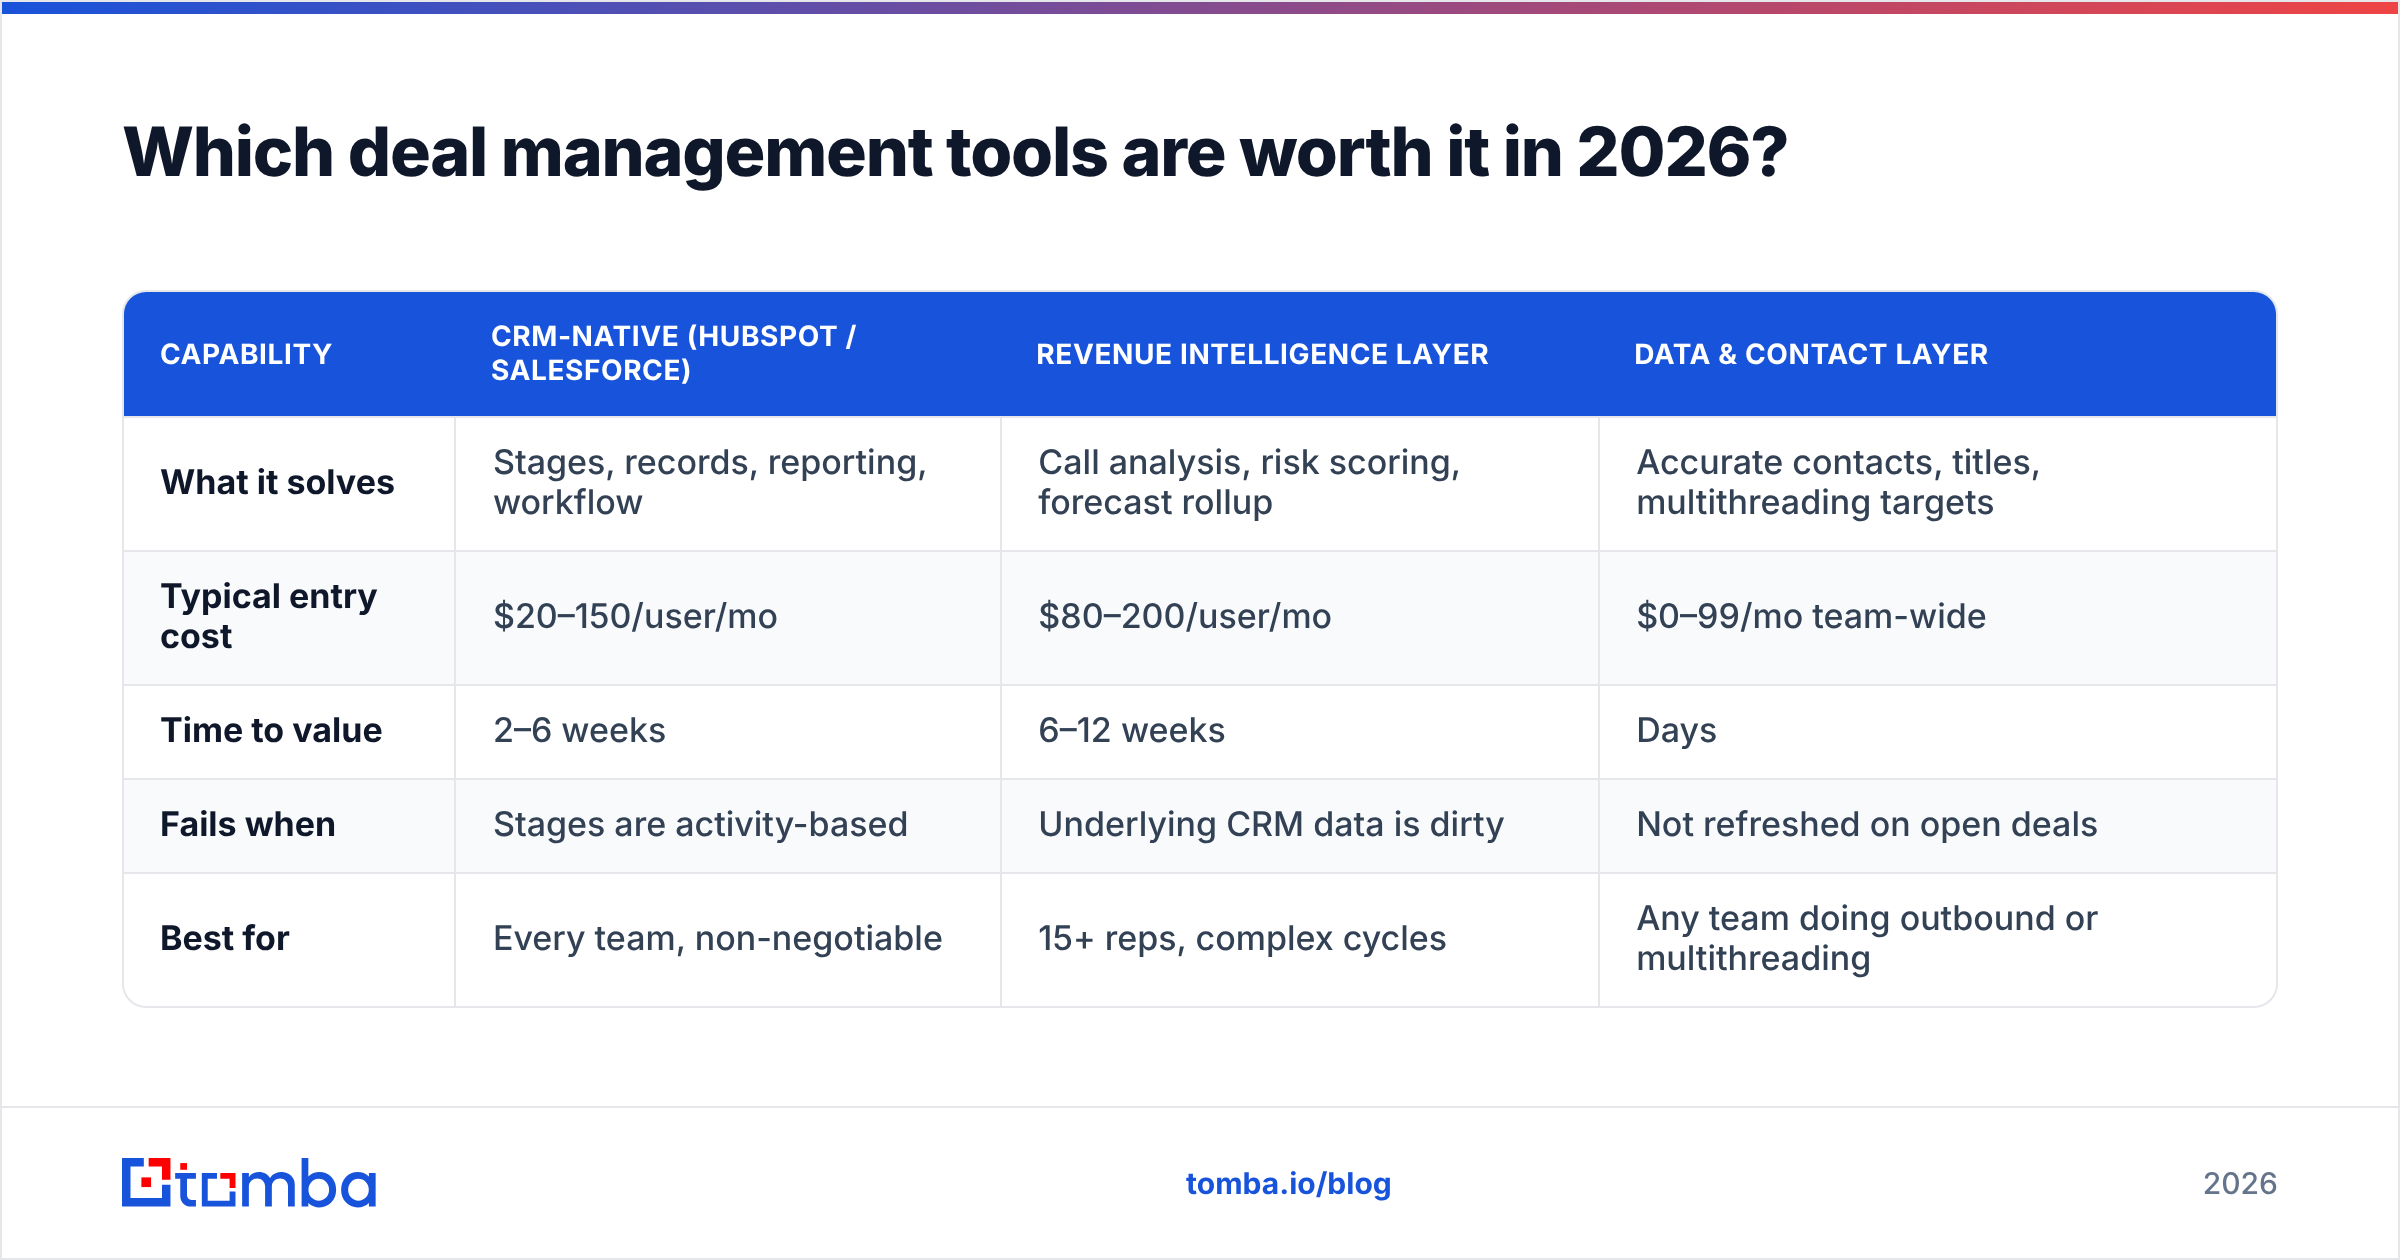The image size is (2400, 1260).
Task: Select the 'Fails when' row label
Action: point(248,824)
